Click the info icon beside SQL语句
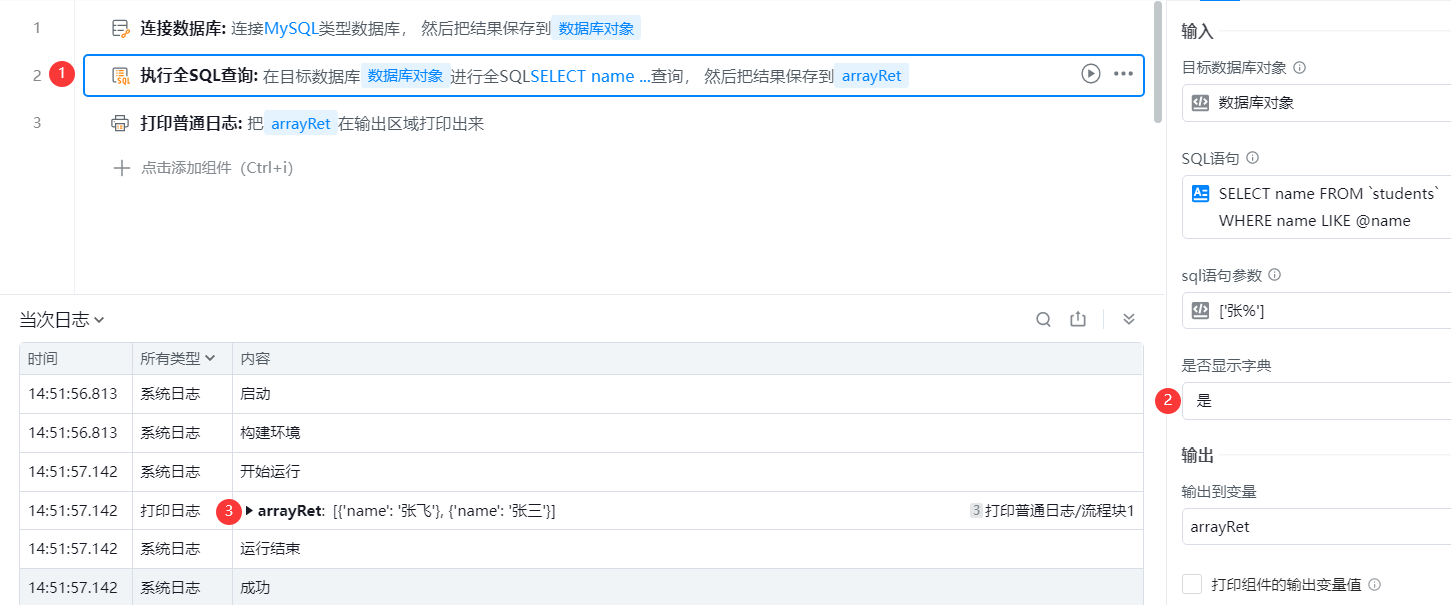Screen dimensions: 1451x605 [x=1253, y=158]
